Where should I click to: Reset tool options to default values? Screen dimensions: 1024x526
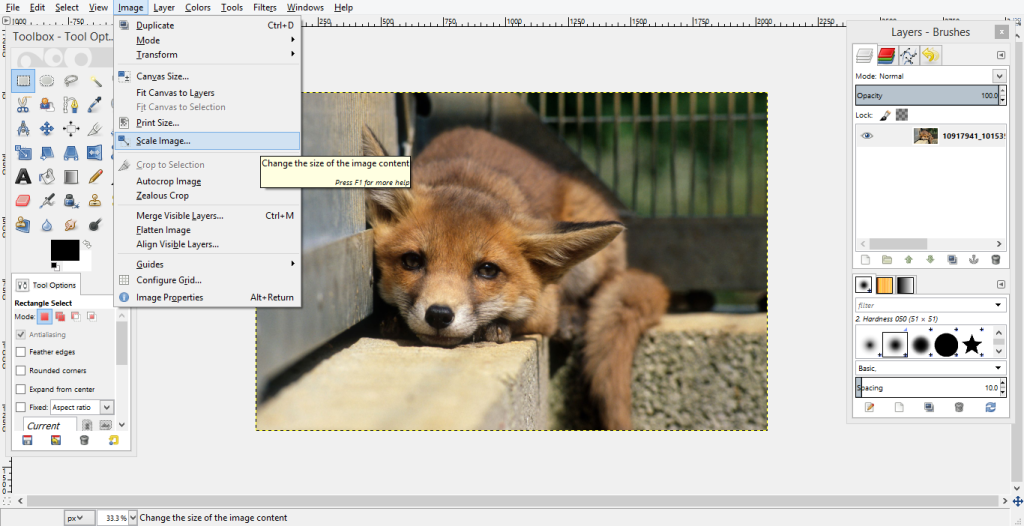pyautogui.click(x=114, y=440)
